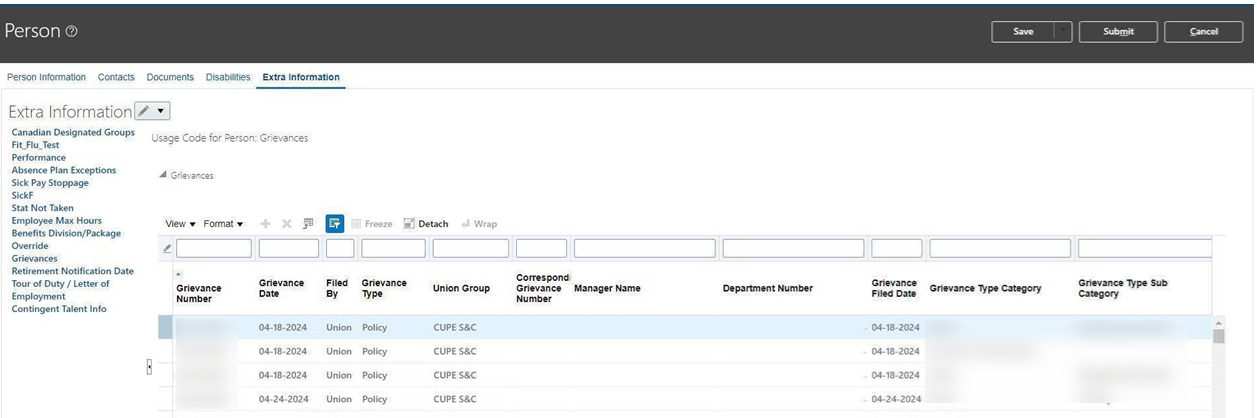Open the Override link
The height and width of the screenshot is (418, 1257).
point(30,246)
